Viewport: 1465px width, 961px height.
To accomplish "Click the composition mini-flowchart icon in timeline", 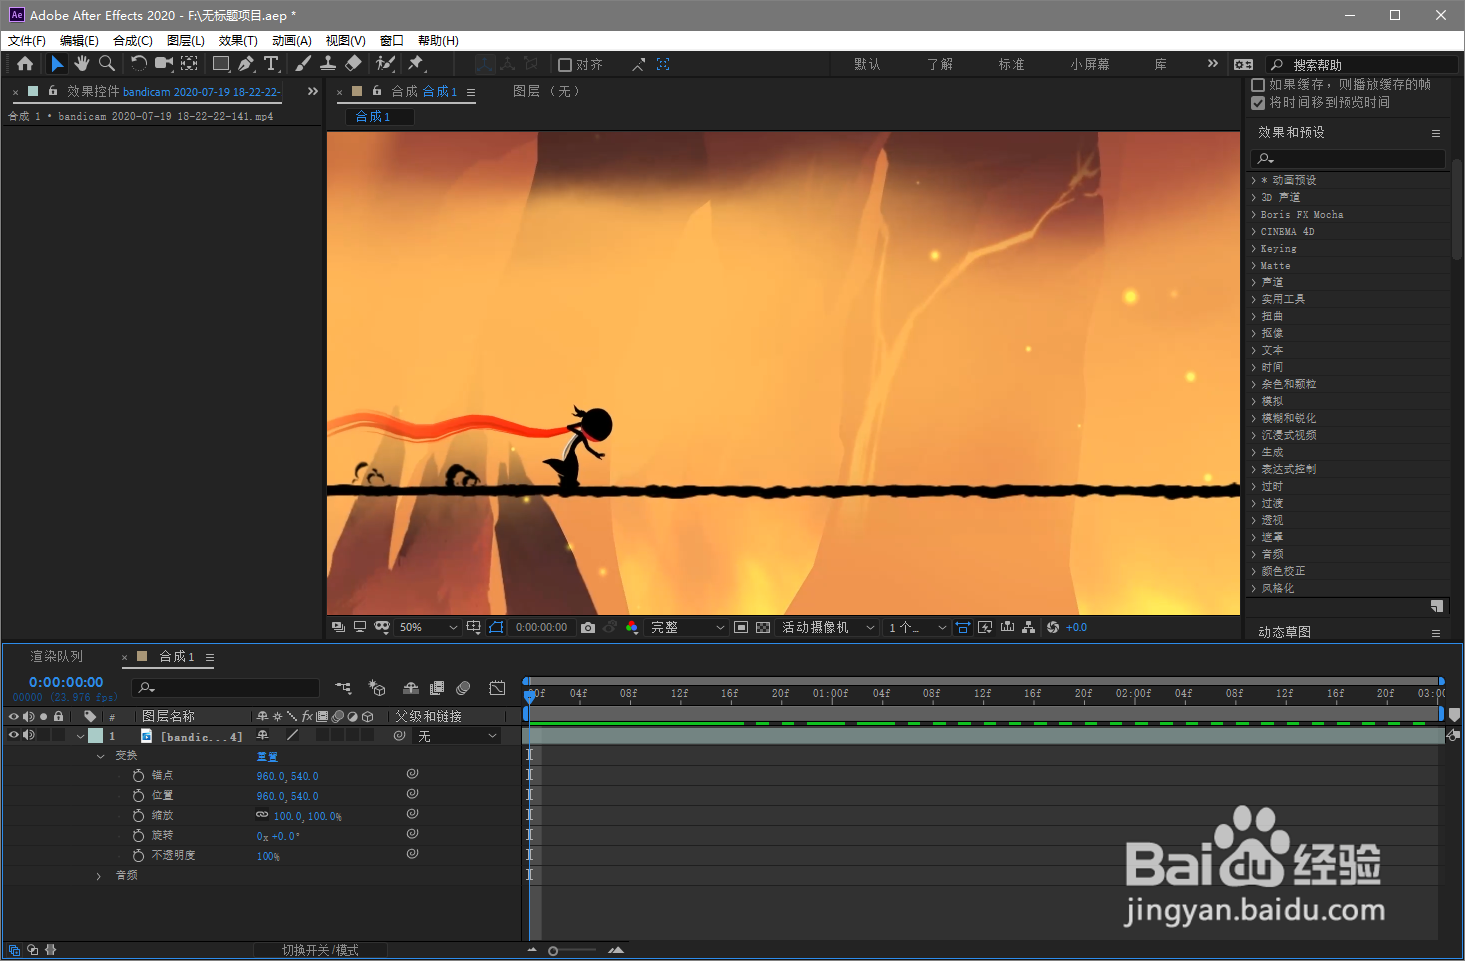I will tap(344, 688).
